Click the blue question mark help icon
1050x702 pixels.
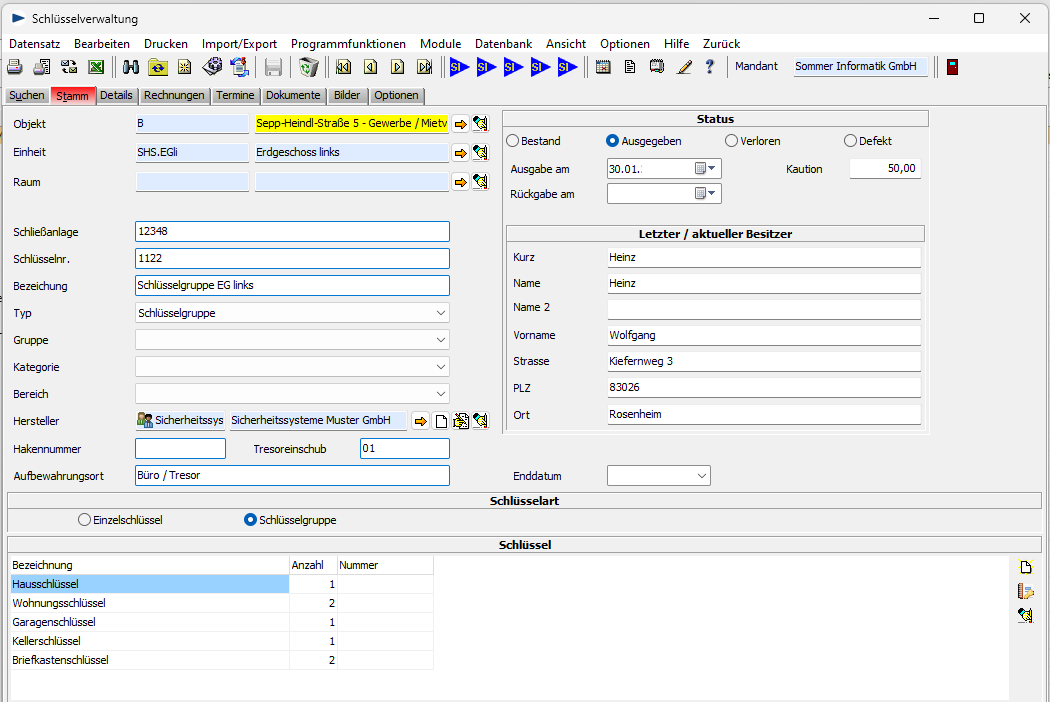coord(710,67)
